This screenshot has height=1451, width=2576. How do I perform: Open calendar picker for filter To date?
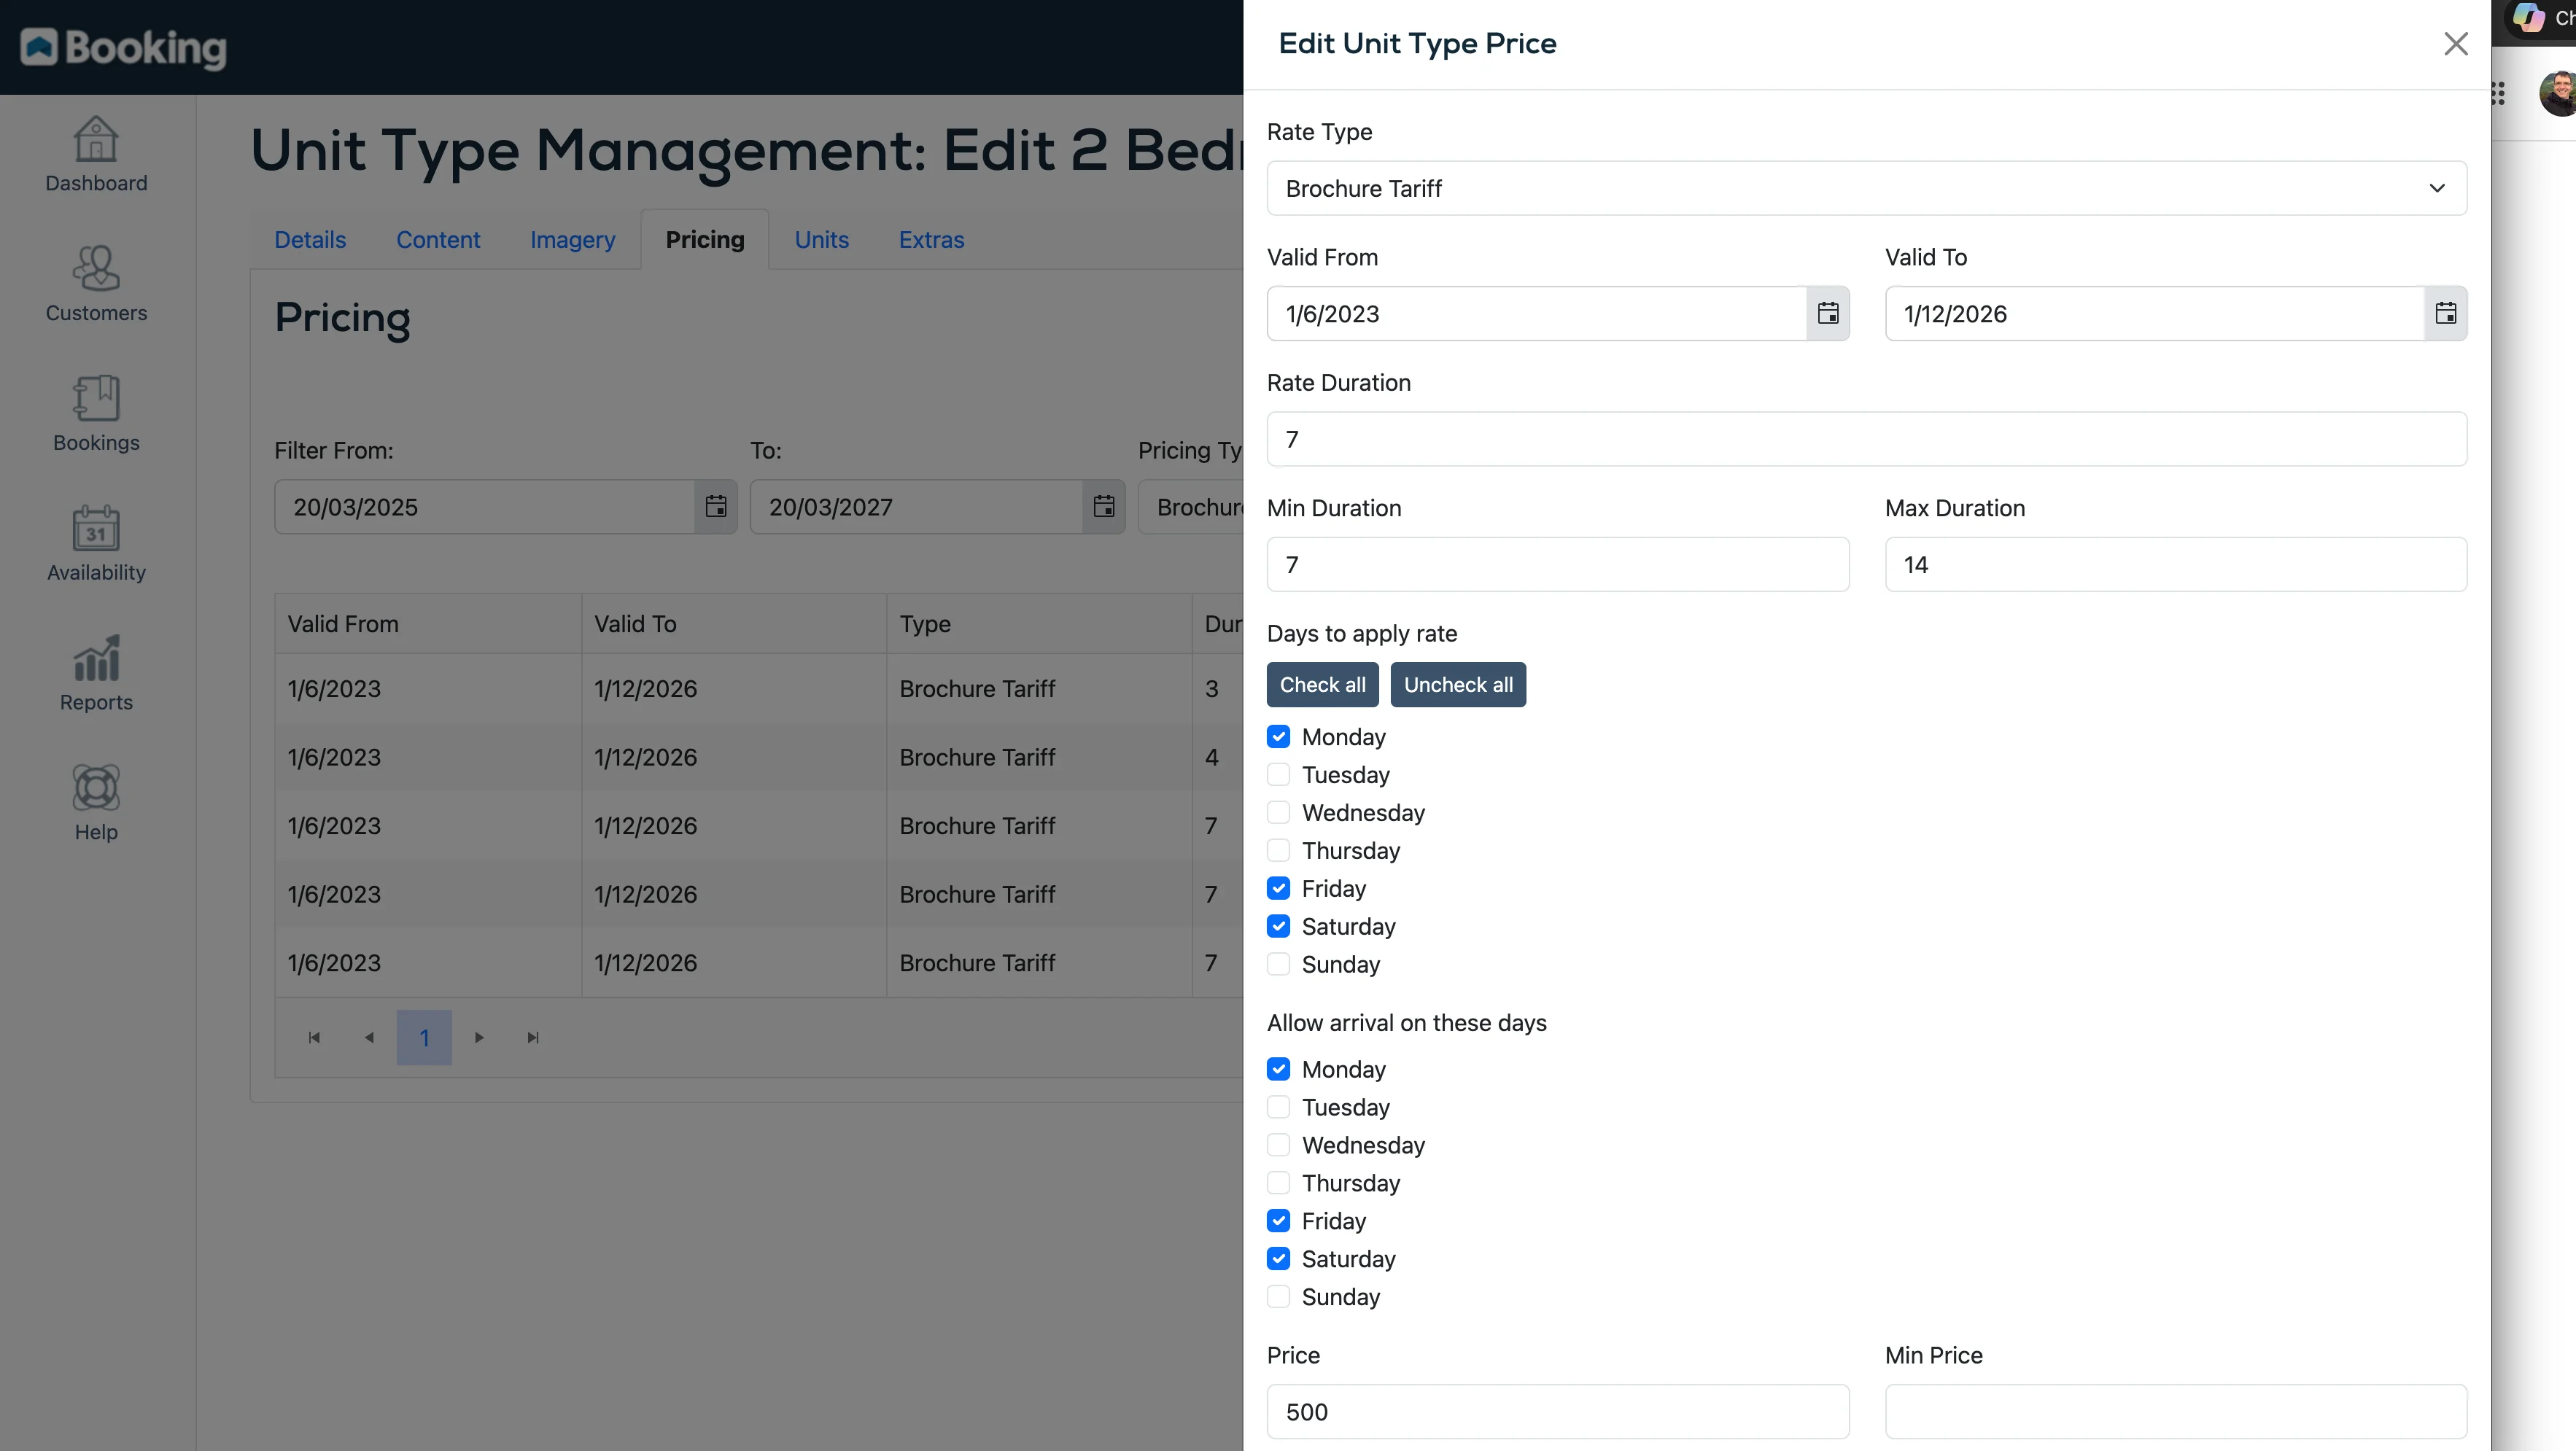(x=1104, y=506)
